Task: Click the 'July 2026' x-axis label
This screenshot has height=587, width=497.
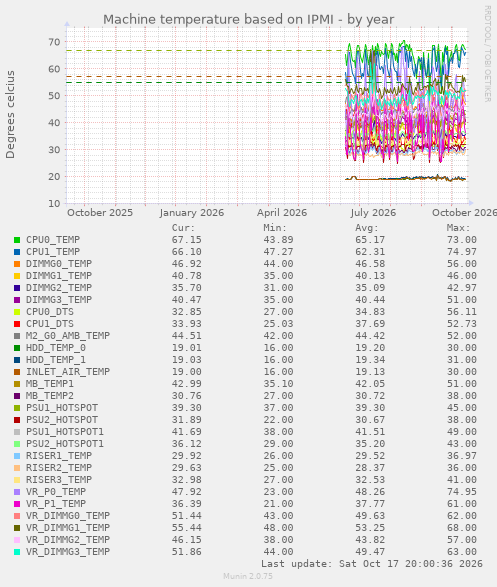Action: point(373,213)
